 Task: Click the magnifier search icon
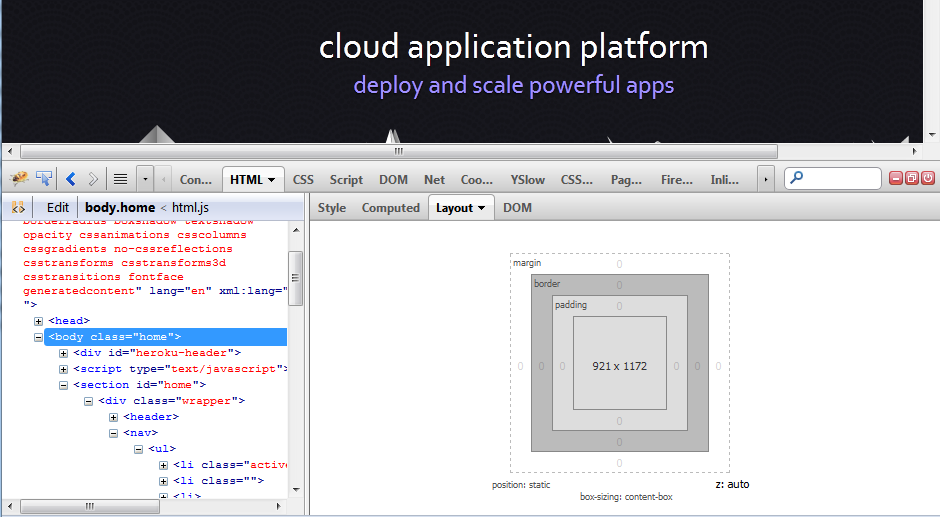pyautogui.click(x=796, y=178)
